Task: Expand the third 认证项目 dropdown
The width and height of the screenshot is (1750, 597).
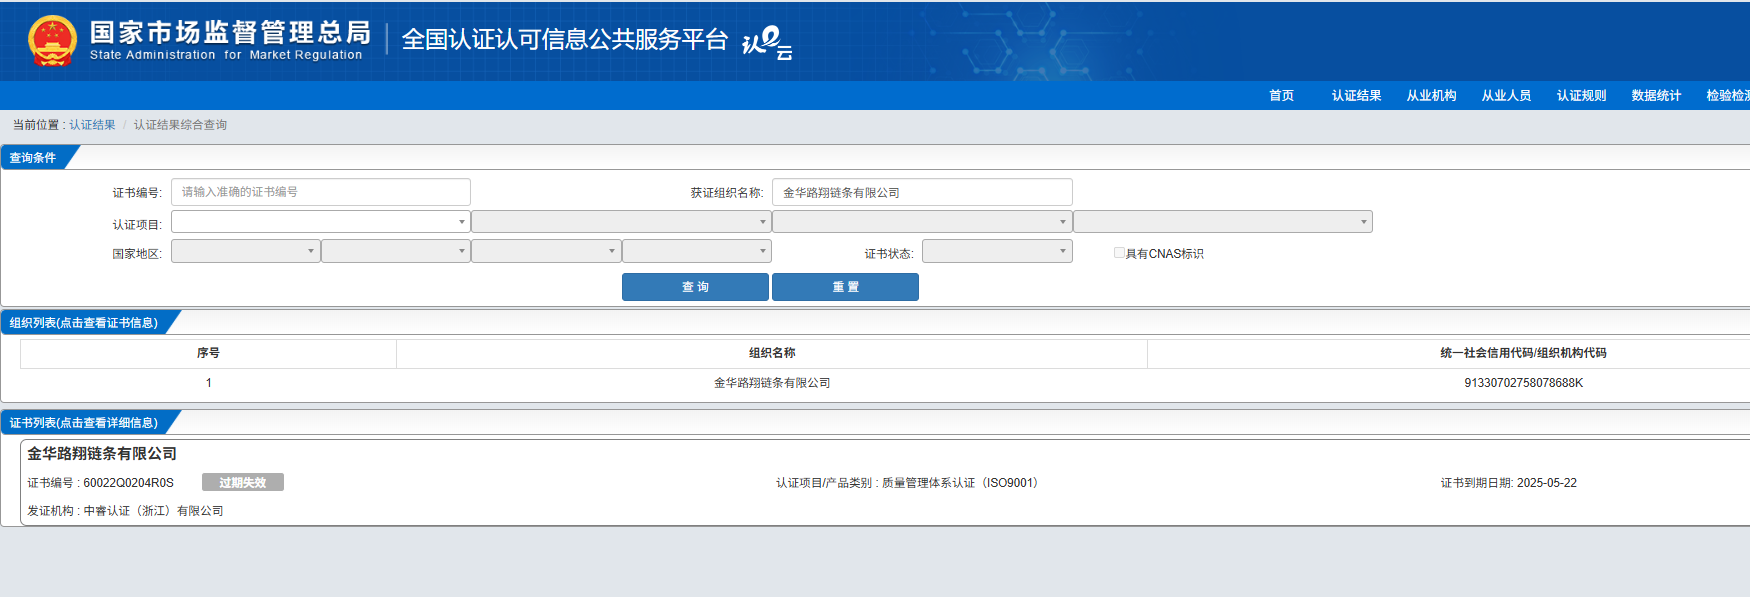Action: [x=922, y=221]
